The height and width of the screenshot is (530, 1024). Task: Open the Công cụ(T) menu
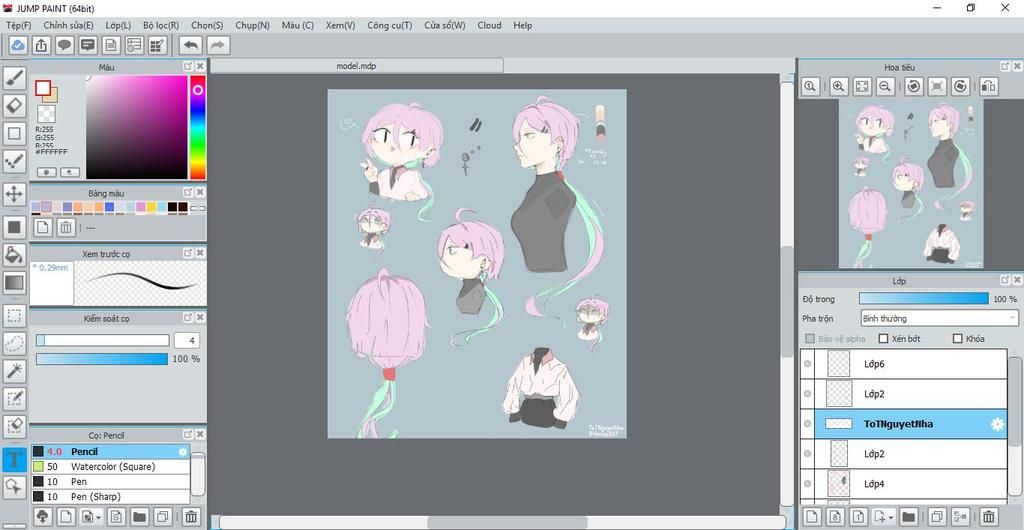click(389, 25)
